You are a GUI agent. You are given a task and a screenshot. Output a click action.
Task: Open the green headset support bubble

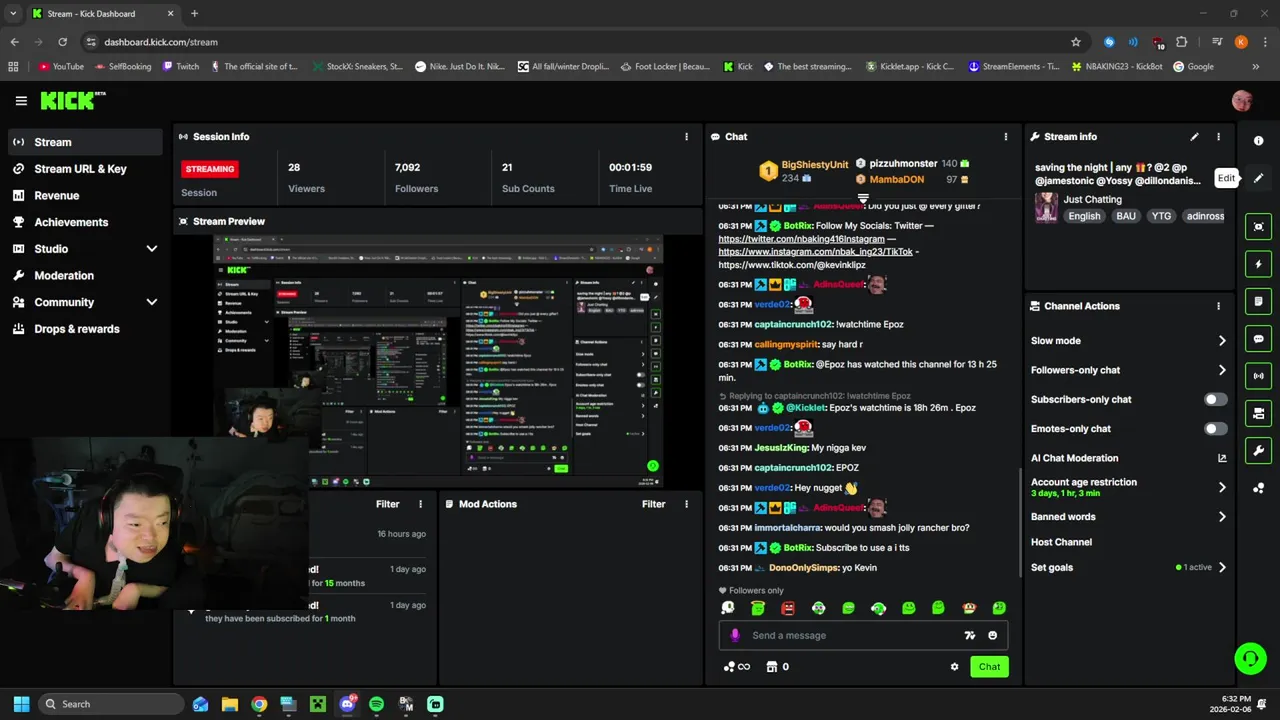(1250, 658)
